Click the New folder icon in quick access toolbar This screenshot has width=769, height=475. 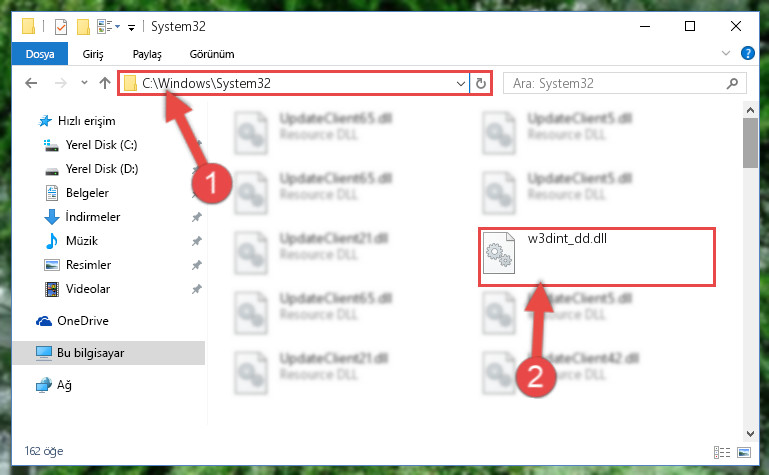click(83, 26)
